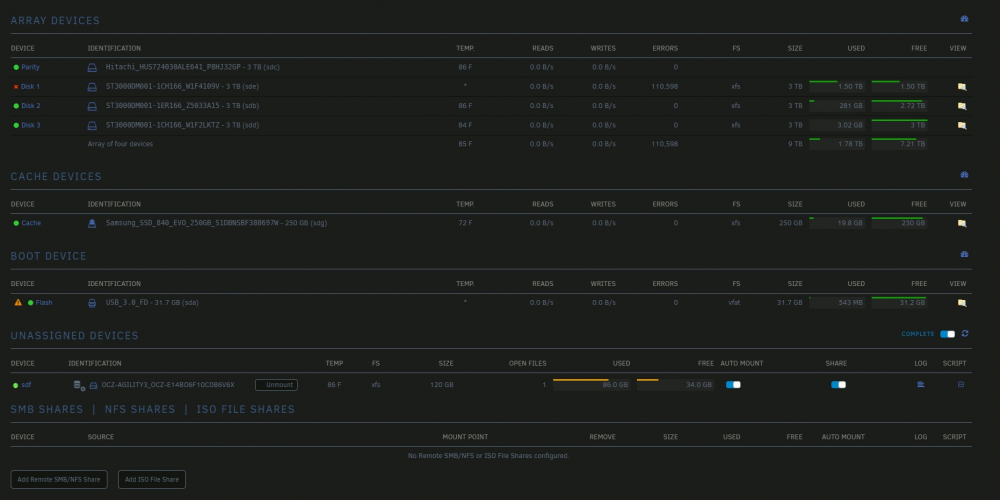
Task: Click the disk settings gear icon for OCZ-AGILITY3
Action: pyautogui.click(x=79, y=385)
